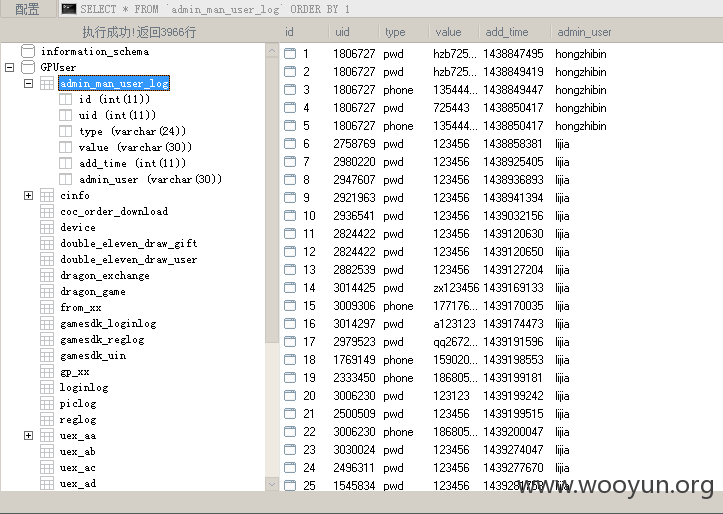Sort by the uid column header
Image resolution: width=723 pixels, height=514 pixels.
click(x=354, y=32)
